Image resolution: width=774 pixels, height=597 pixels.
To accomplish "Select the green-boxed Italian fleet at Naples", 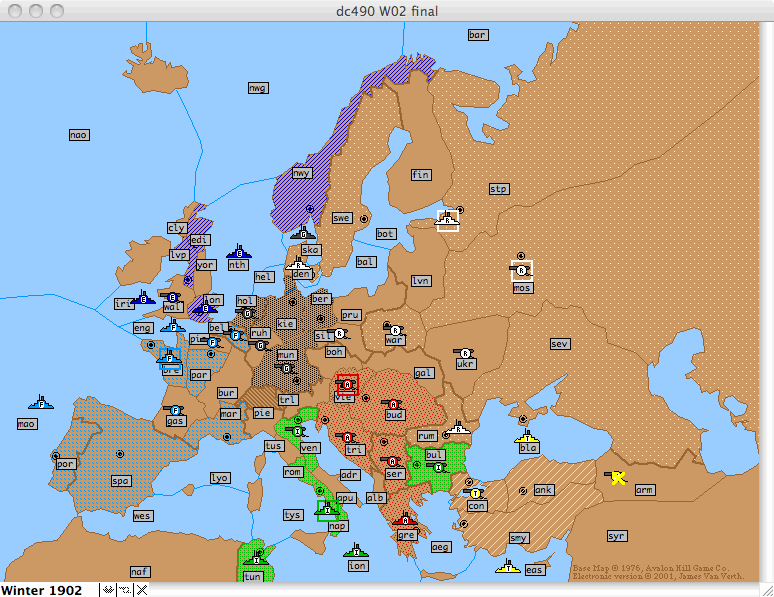I will coord(327,511).
